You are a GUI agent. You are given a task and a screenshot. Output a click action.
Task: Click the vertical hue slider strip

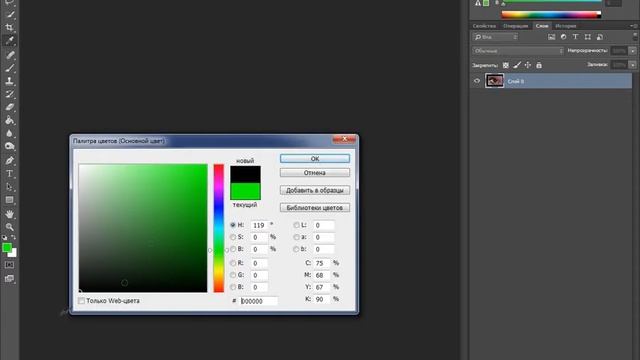coord(219,228)
